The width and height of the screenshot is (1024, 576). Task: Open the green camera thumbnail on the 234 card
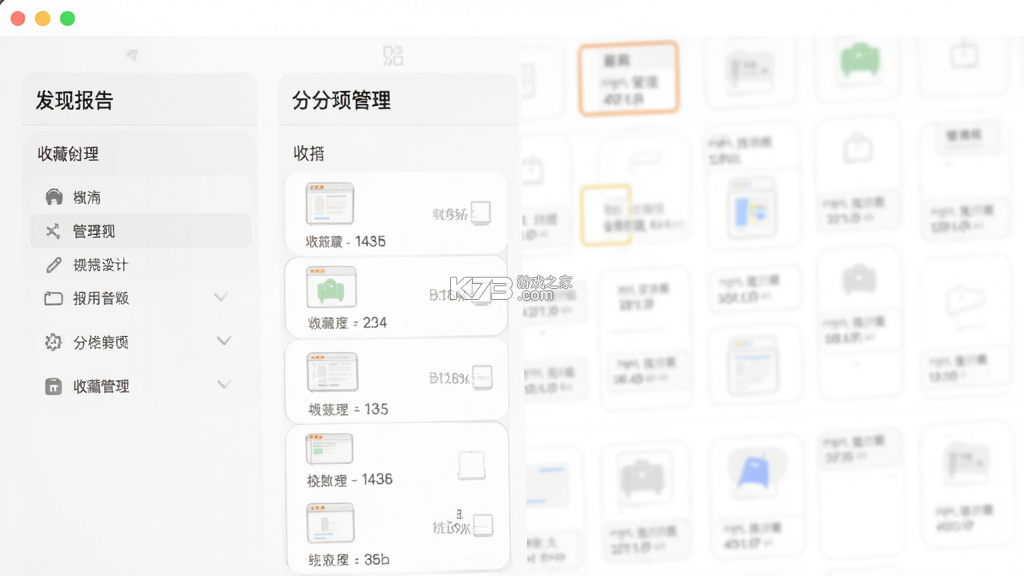click(x=332, y=286)
